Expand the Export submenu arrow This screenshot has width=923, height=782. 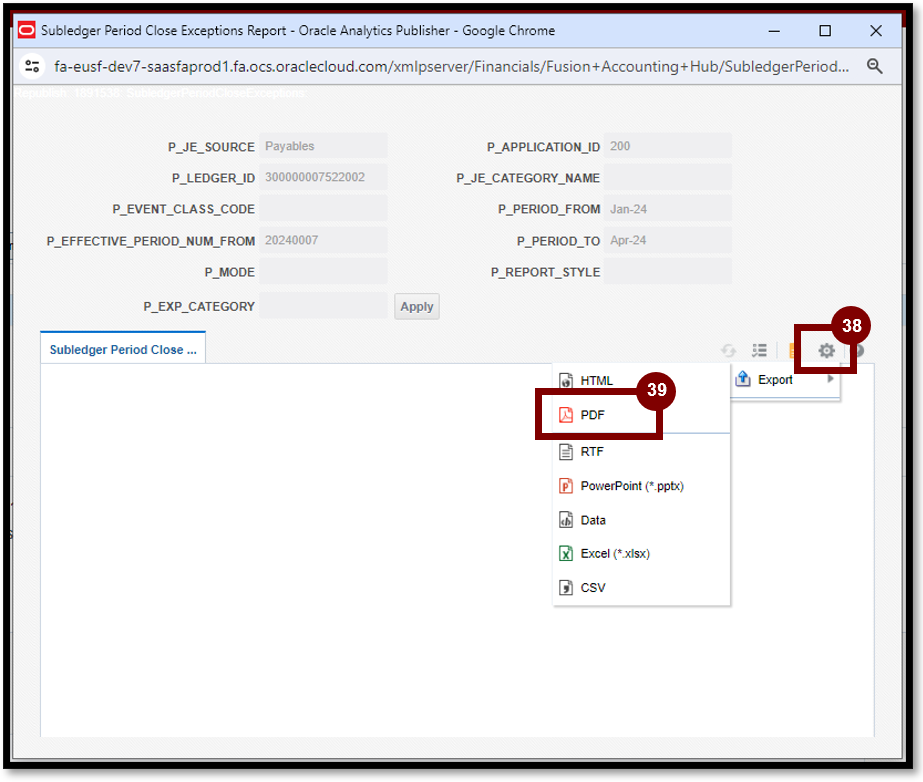pos(830,379)
